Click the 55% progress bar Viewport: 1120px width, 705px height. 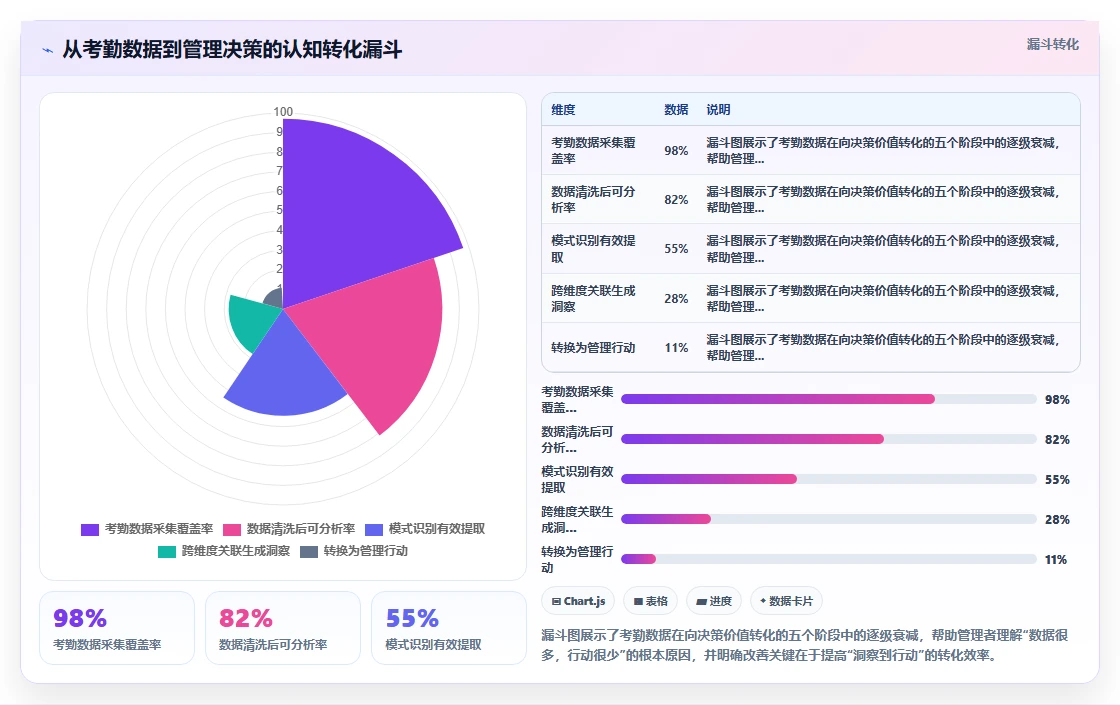(829, 479)
